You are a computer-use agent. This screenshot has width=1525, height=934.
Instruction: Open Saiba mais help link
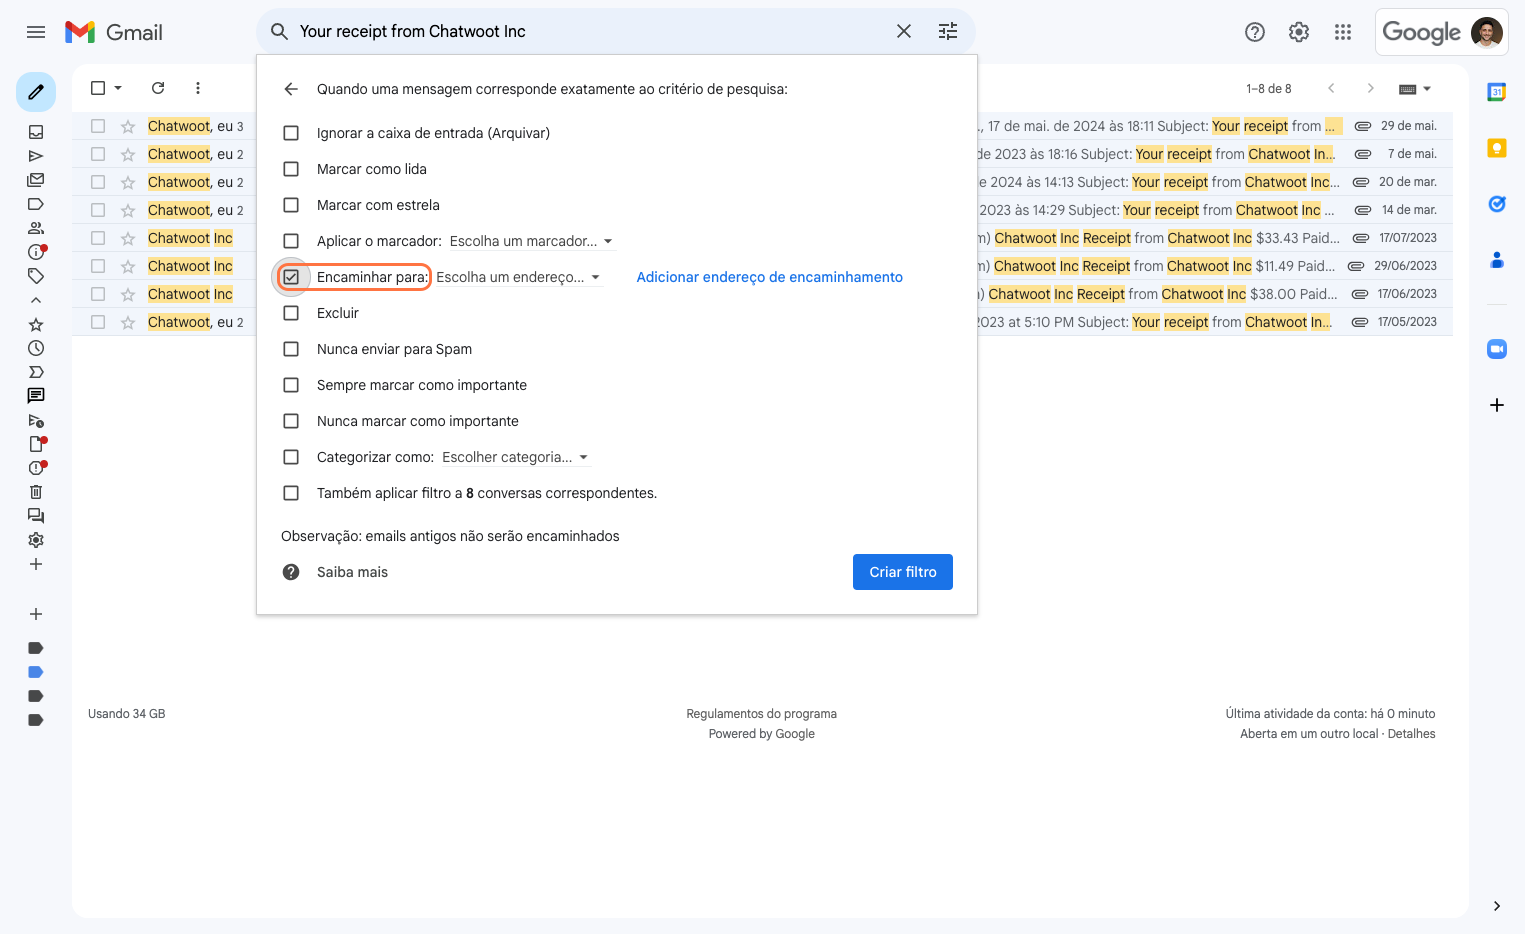[x=352, y=572]
